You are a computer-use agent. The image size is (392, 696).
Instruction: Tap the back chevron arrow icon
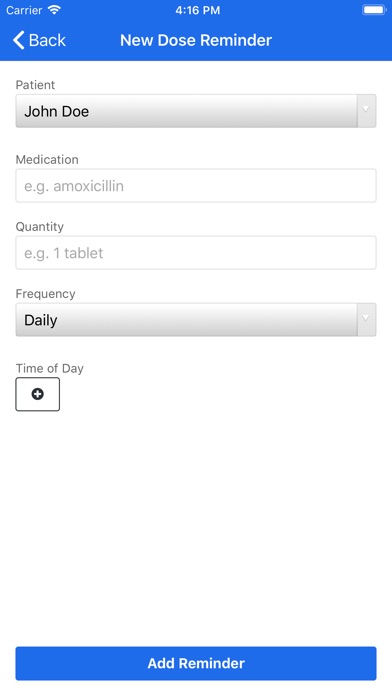coord(19,40)
